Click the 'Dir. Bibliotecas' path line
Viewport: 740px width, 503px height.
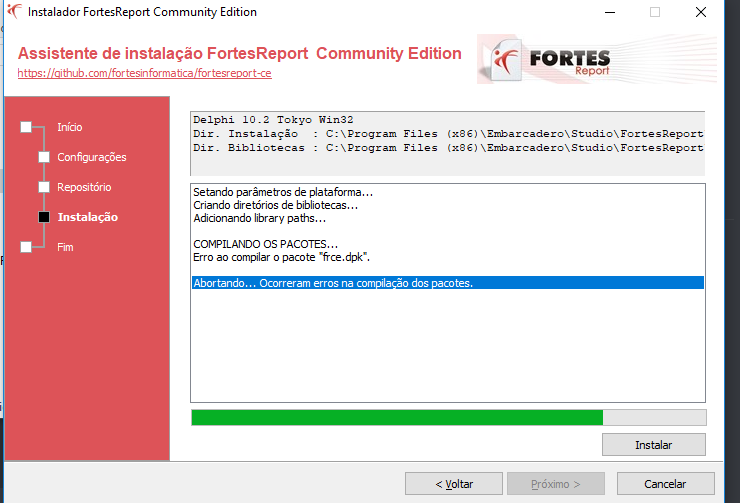pos(448,148)
